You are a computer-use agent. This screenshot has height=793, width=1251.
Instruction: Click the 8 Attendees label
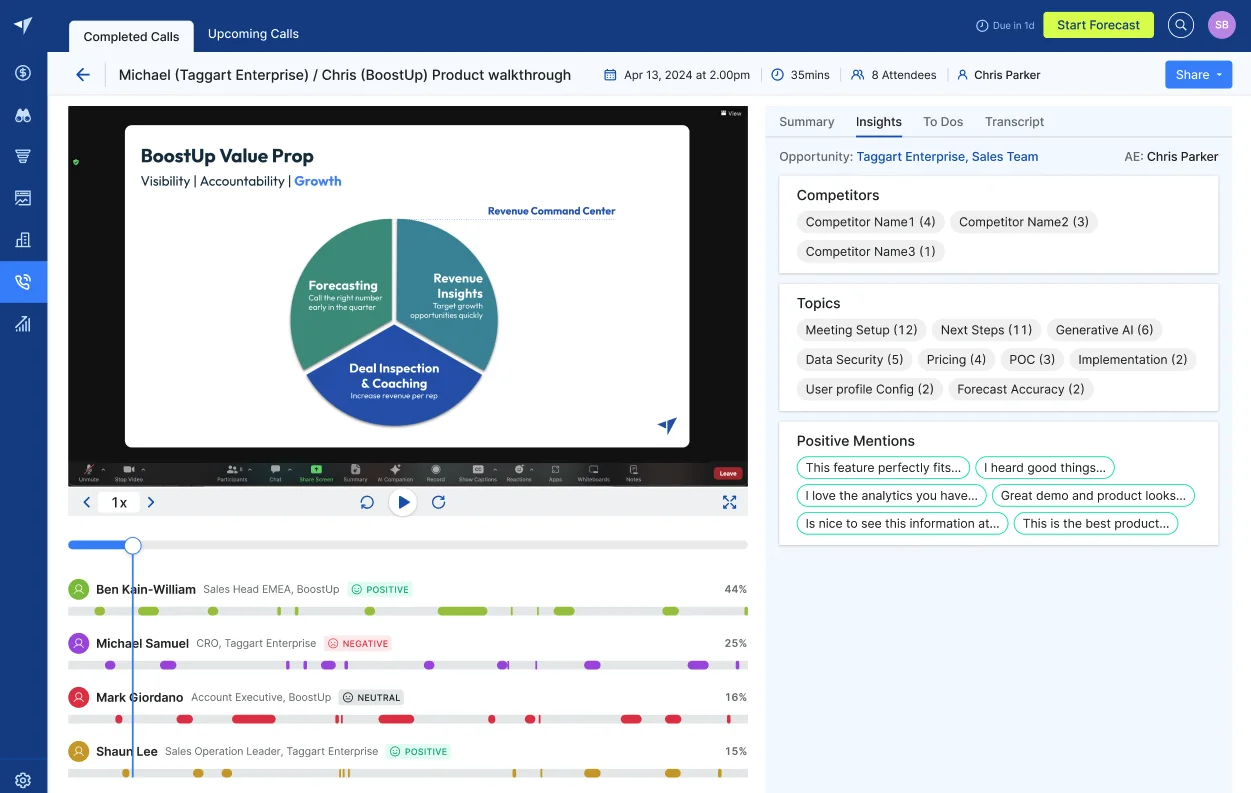click(894, 75)
